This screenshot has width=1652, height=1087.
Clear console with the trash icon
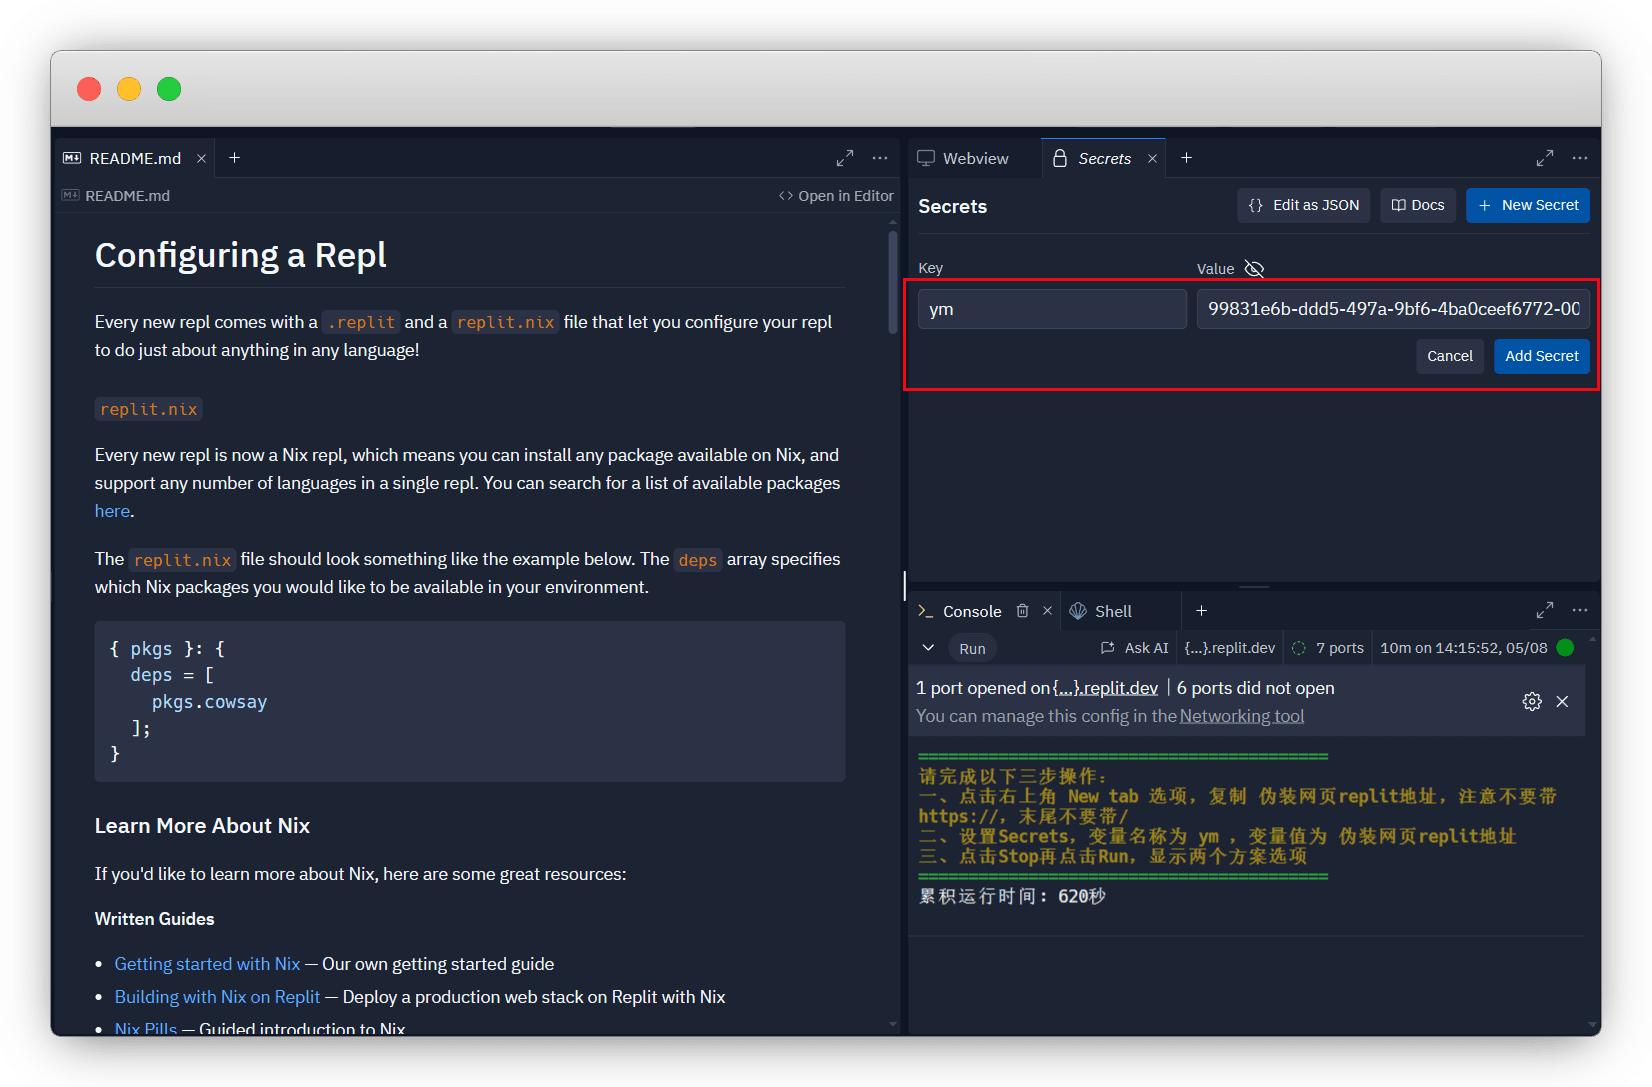tap(1022, 611)
